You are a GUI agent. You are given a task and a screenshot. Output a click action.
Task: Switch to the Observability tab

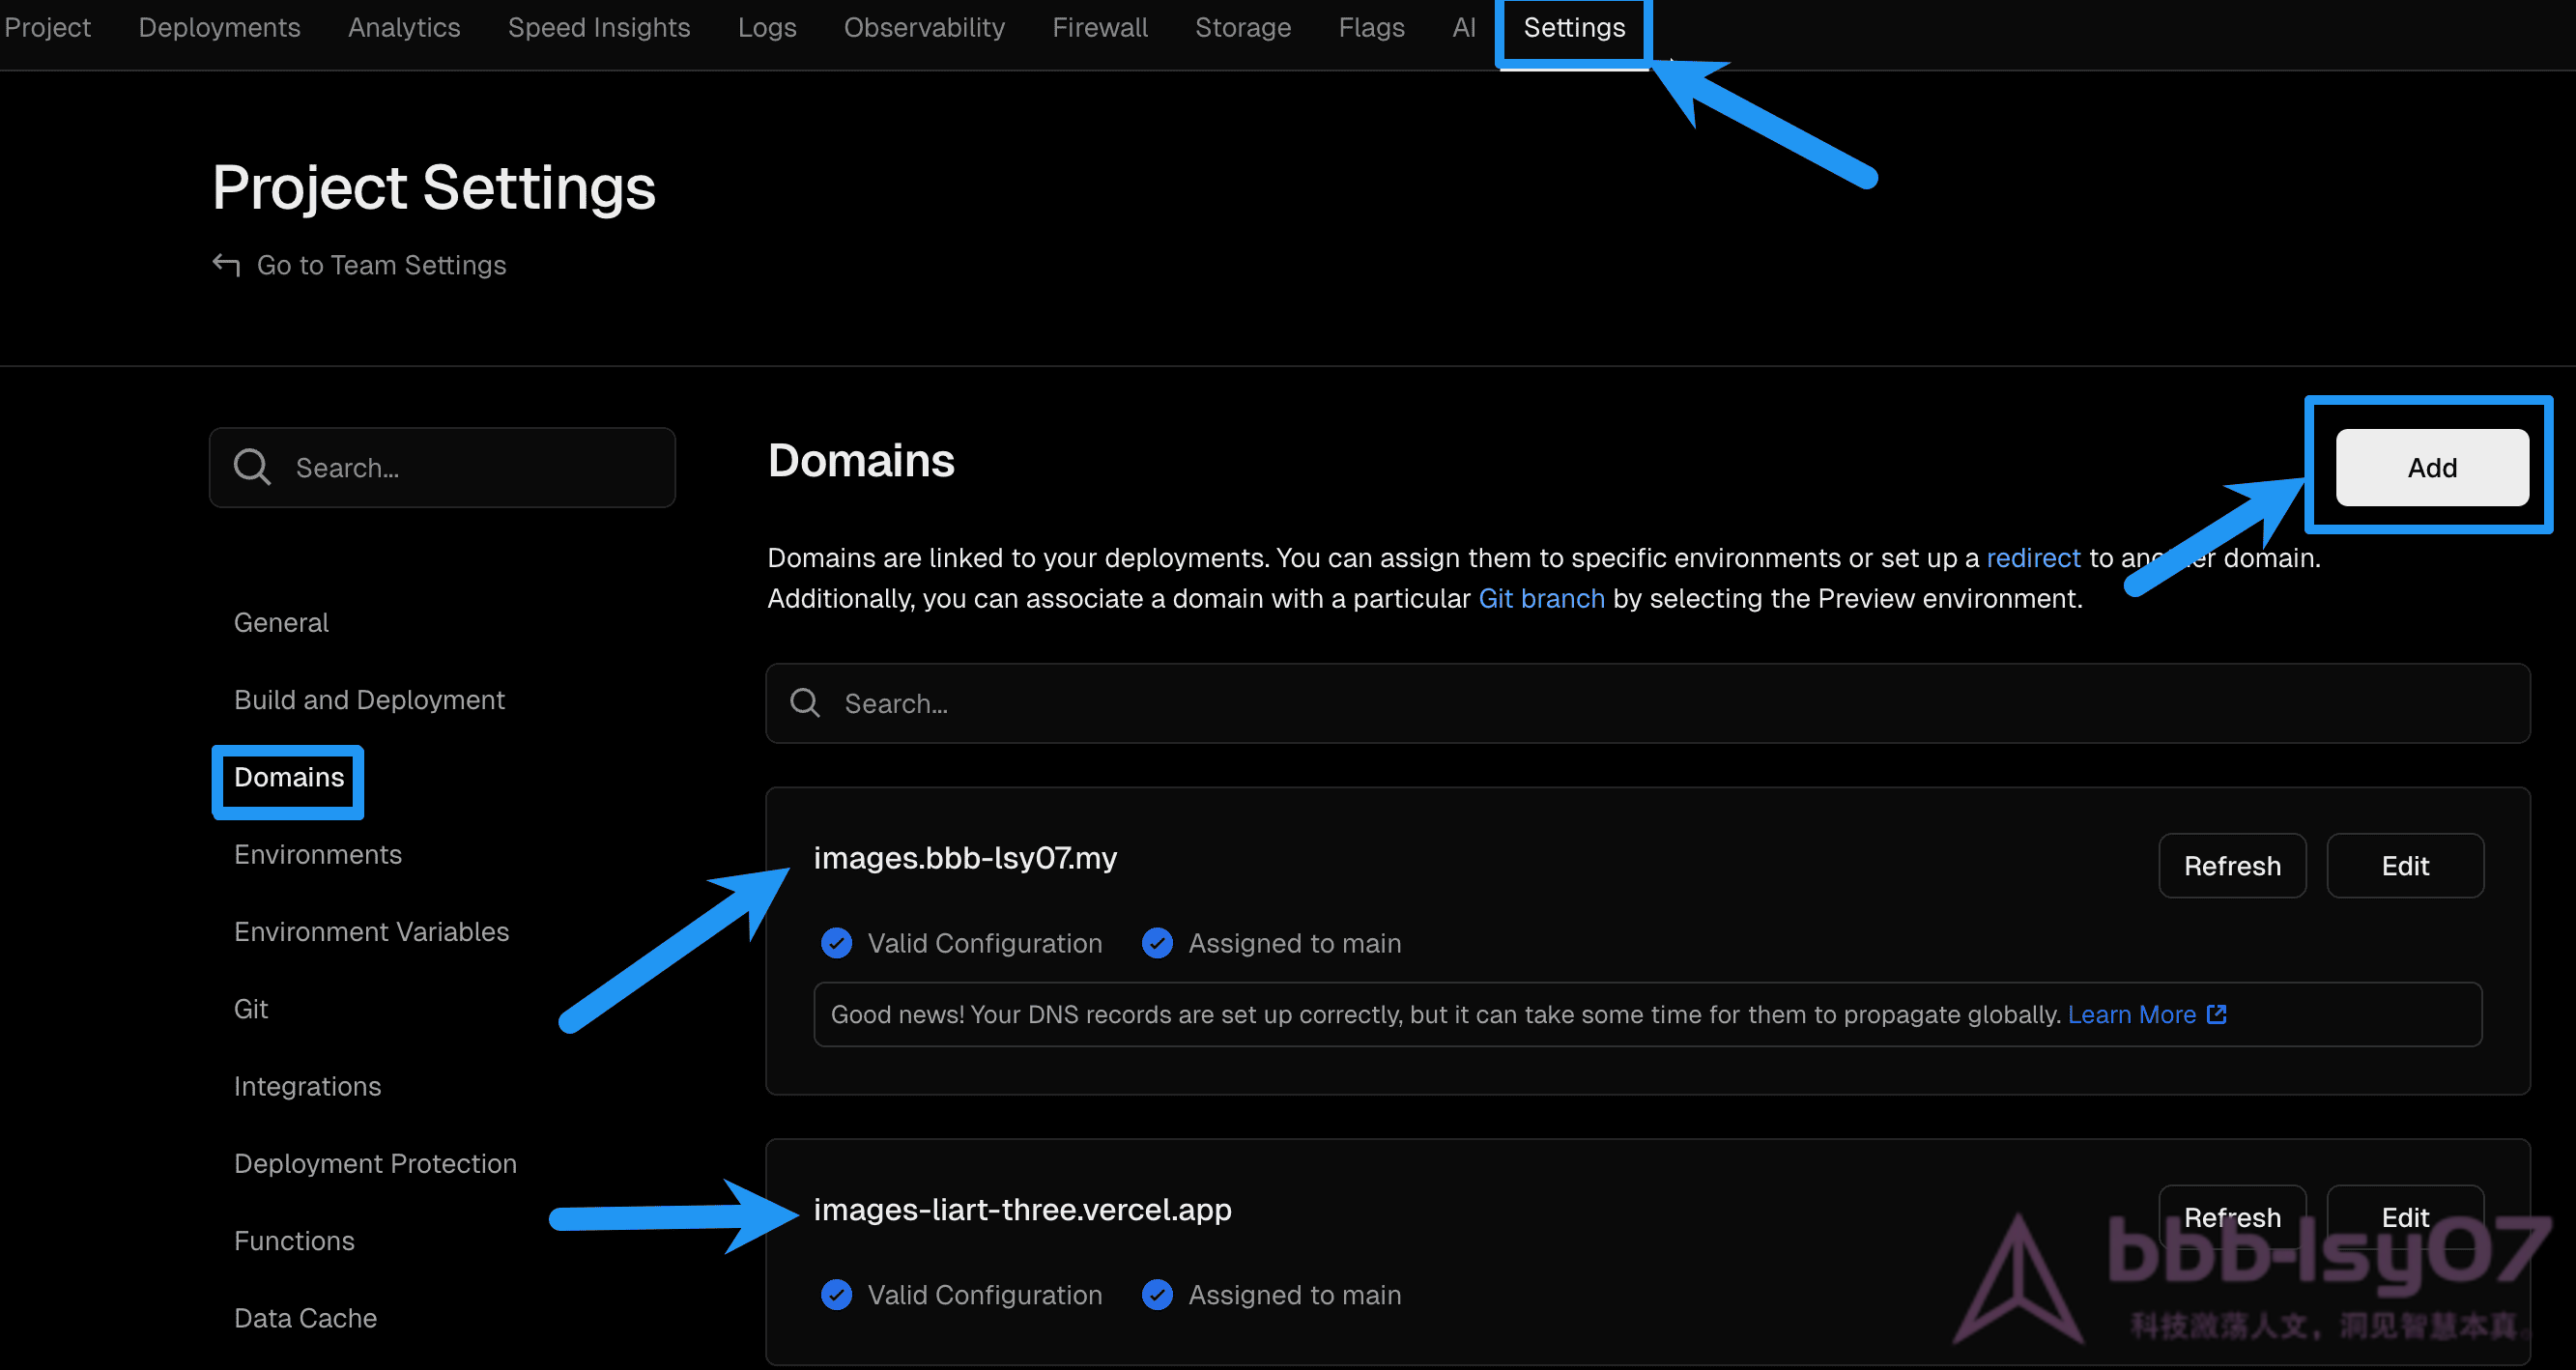point(924,27)
